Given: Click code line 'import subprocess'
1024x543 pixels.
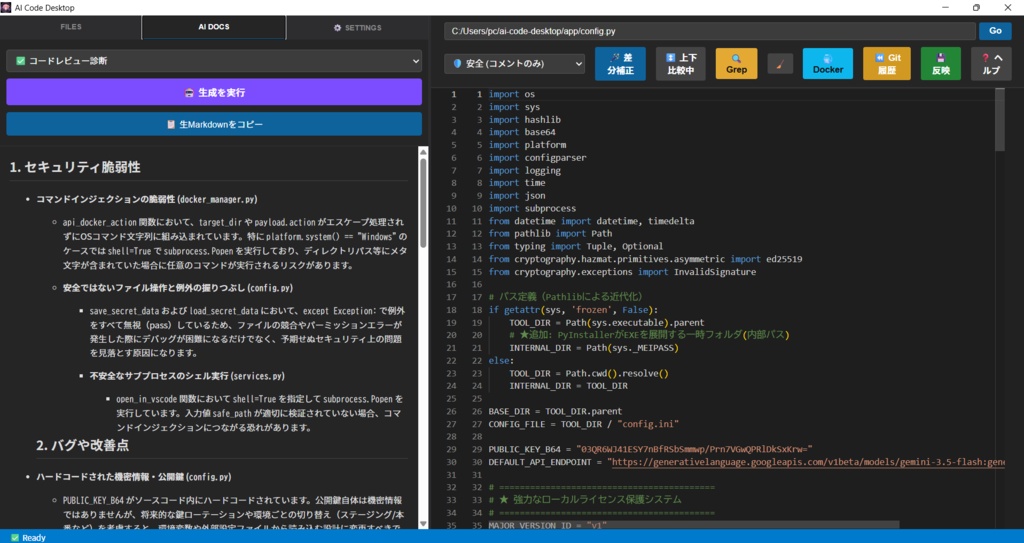Looking at the screenshot, I should pos(532,208).
